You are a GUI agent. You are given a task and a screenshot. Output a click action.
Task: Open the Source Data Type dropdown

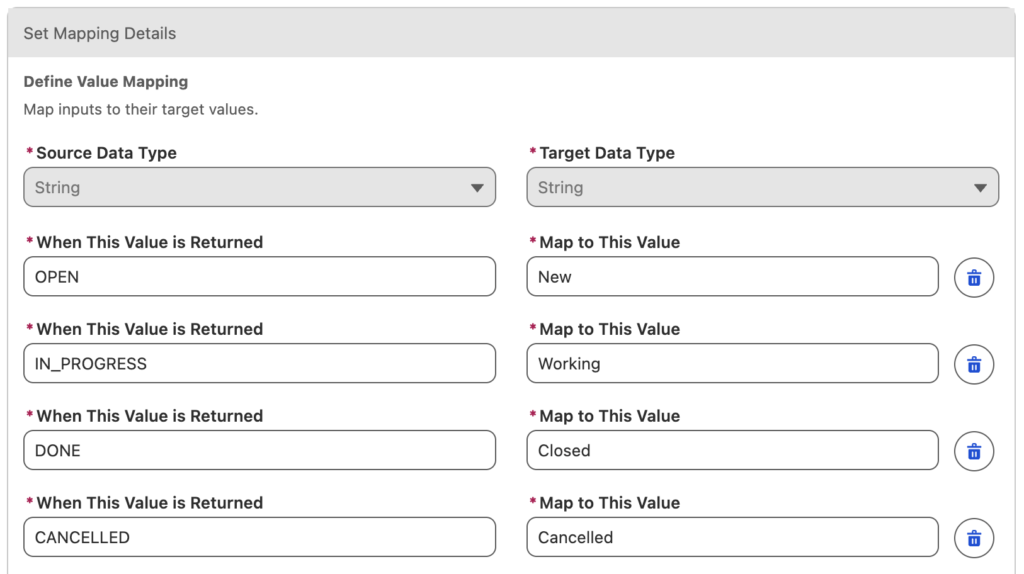259,187
